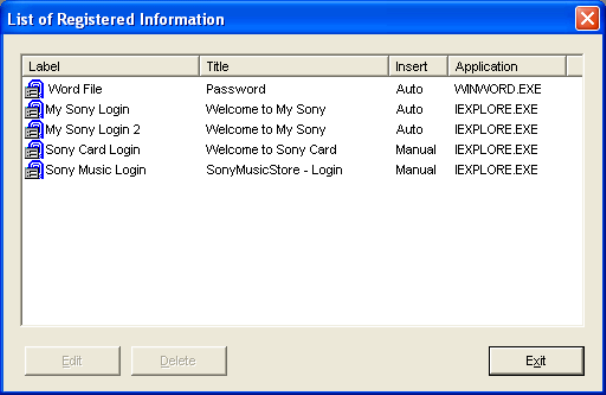Viewport: 606px width, 395px height.
Task: Sort list by Title column header
Action: (294, 66)
